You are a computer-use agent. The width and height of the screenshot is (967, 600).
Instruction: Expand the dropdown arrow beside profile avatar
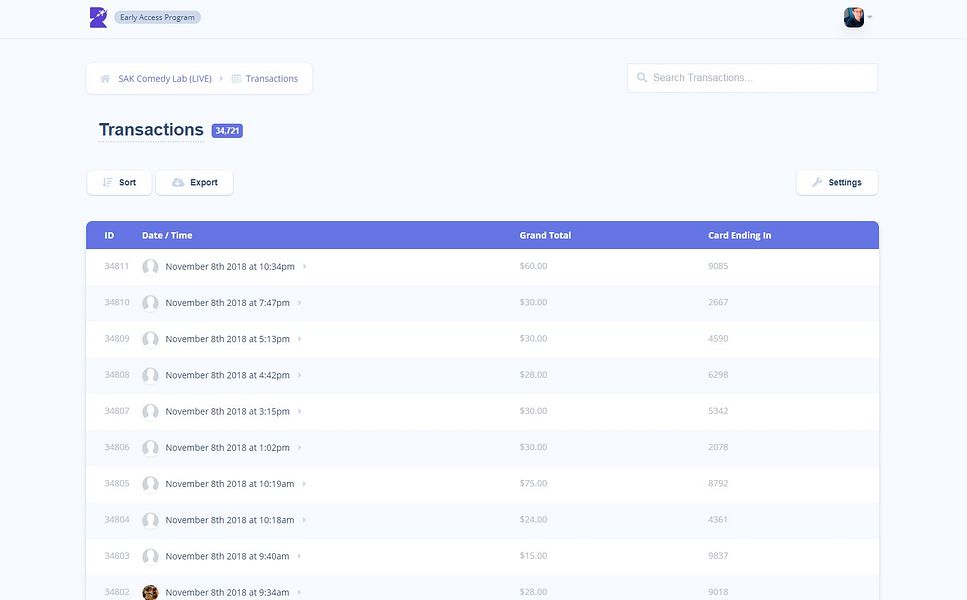pyautogui.click(x=870, y=17)
